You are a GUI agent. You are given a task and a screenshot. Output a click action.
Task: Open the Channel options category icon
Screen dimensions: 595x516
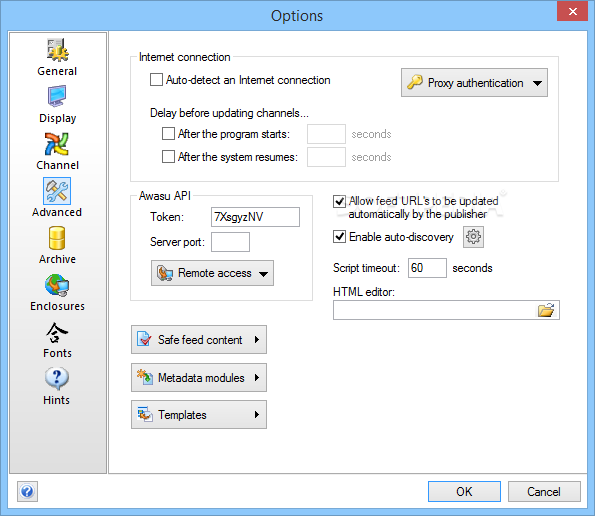click(x=57, y=144)
